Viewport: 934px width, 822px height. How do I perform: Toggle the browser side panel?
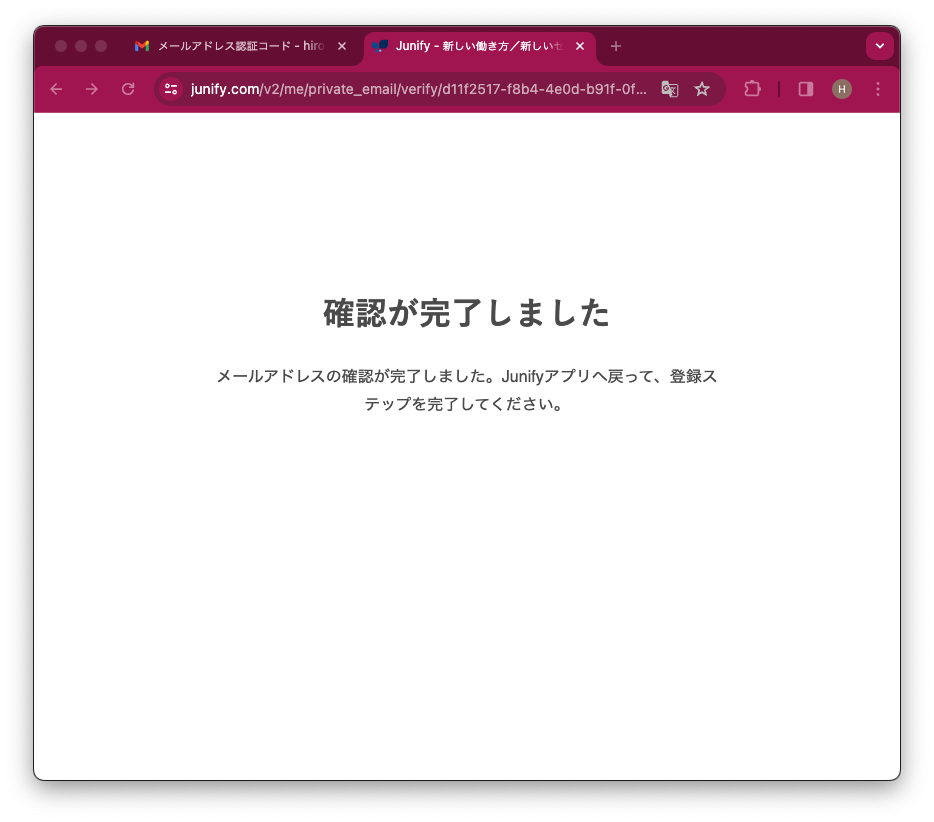(806, 89)
